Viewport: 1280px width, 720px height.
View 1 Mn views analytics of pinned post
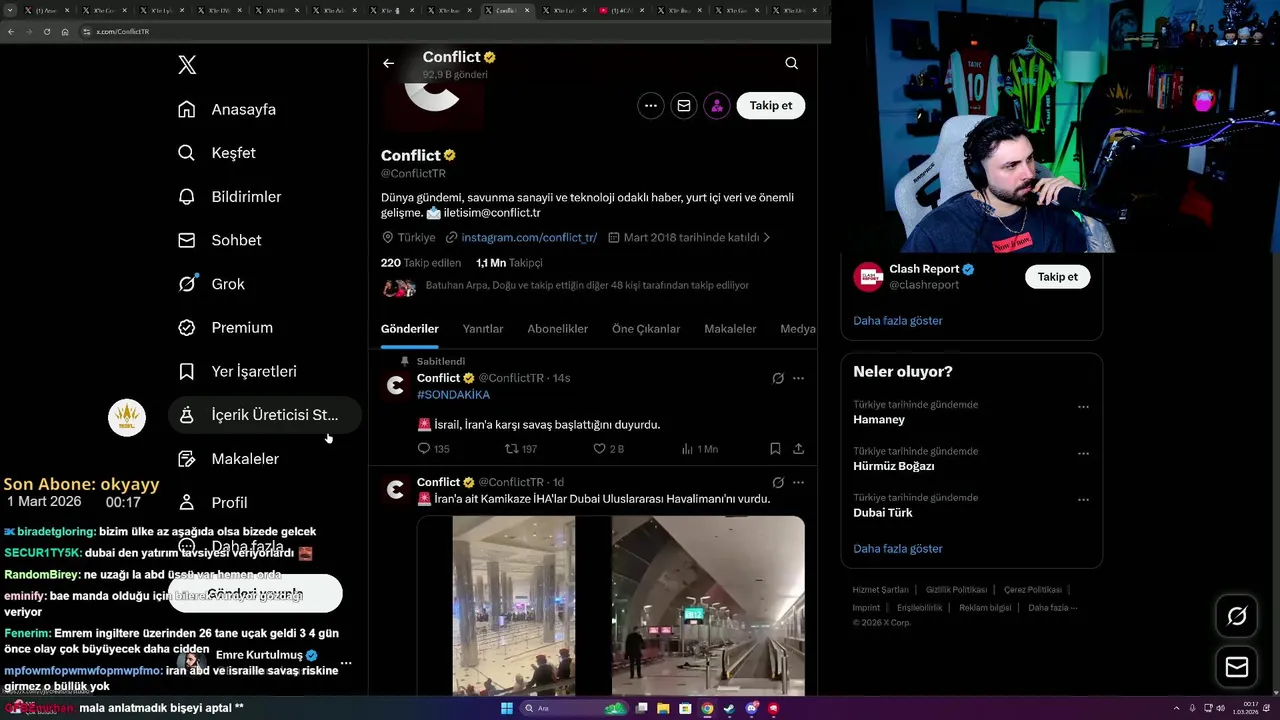[699, 449]
